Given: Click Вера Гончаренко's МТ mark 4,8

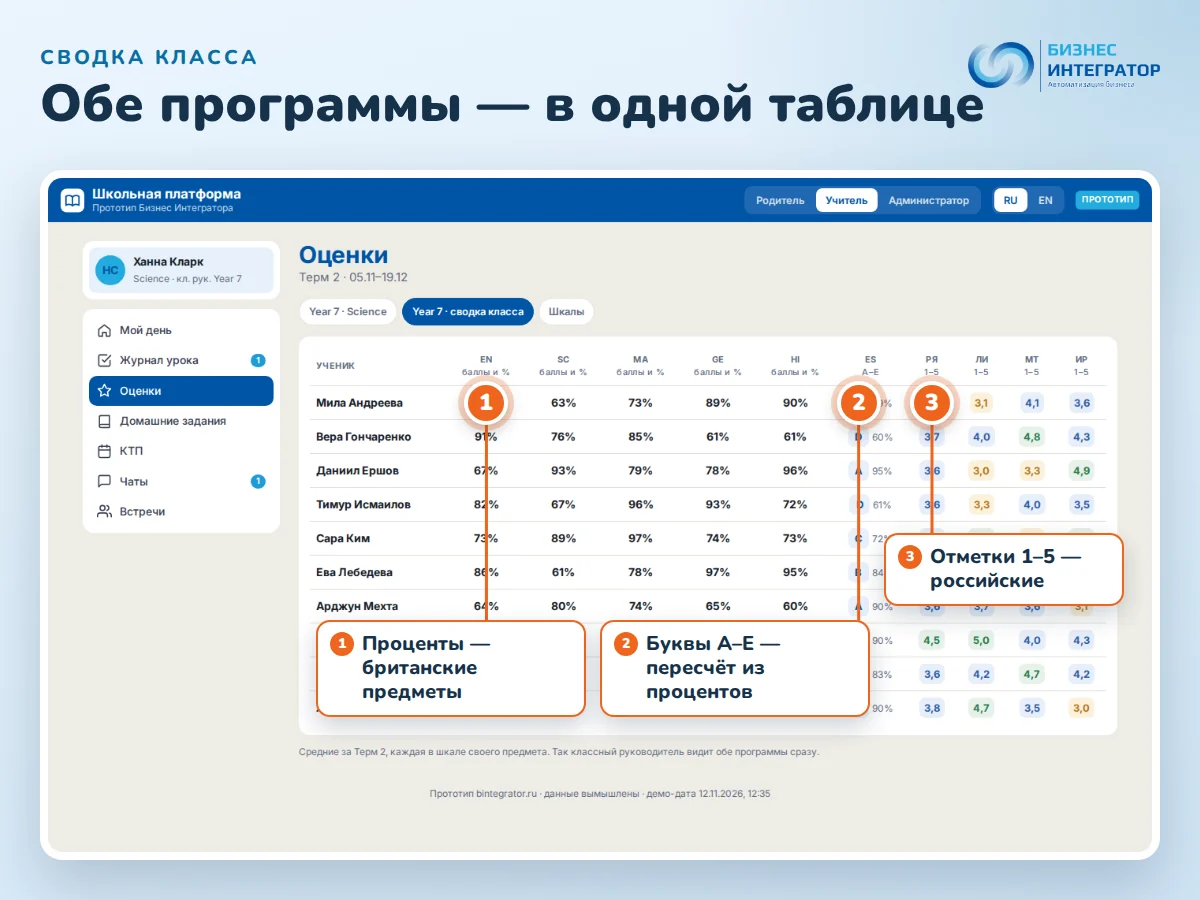Looking at the screenshot, I should click(x=1031, y=437).
